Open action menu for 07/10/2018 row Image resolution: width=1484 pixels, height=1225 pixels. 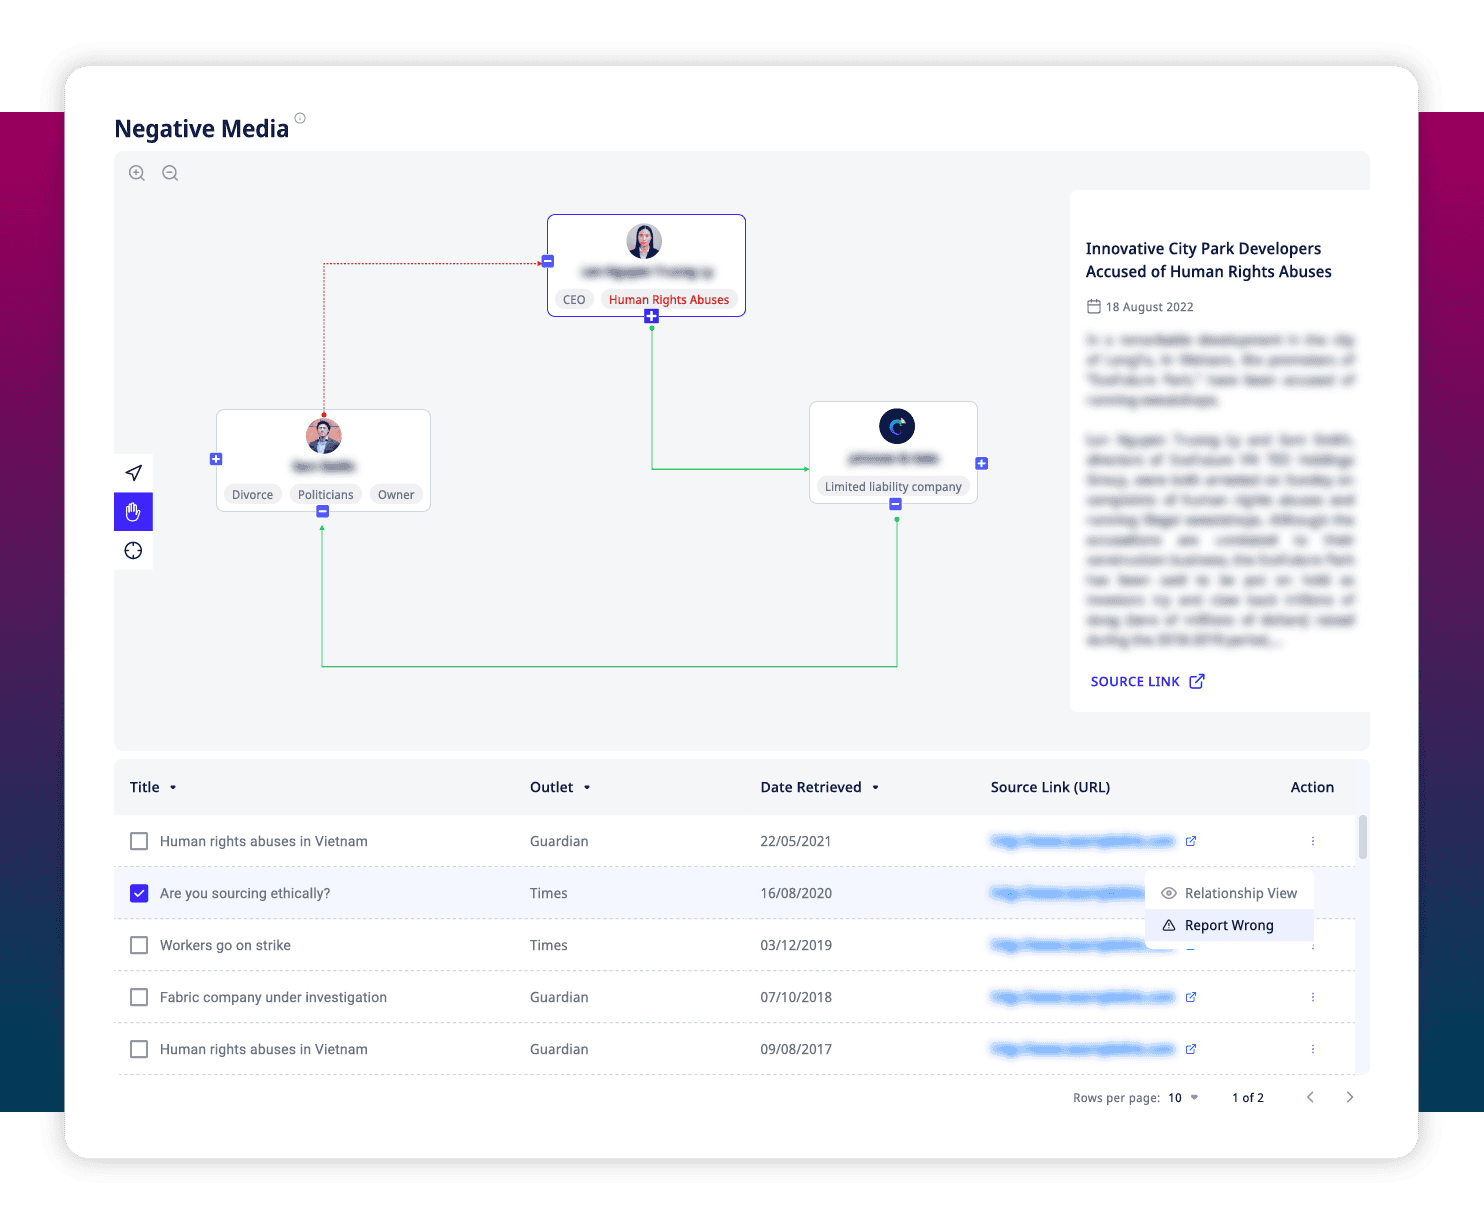click(x=1313, y=997)
